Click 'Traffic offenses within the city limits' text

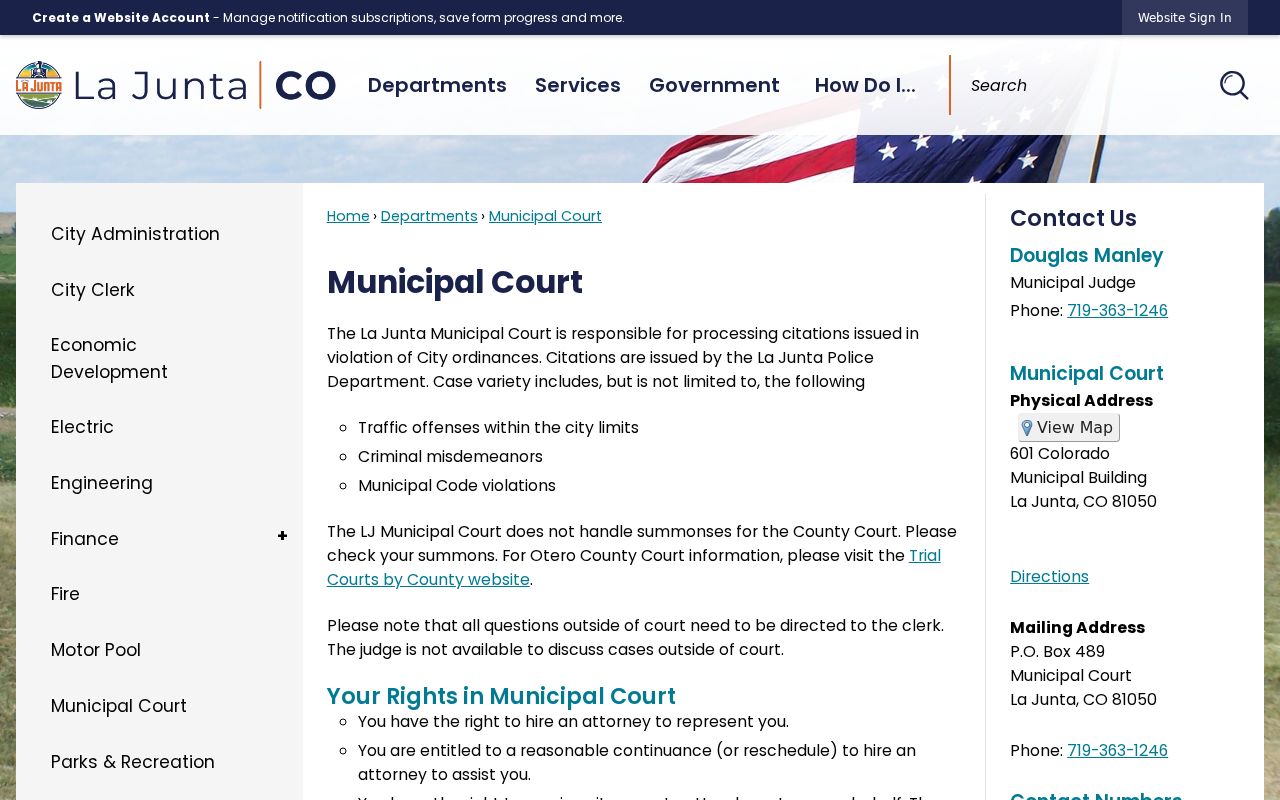(498, 428)
